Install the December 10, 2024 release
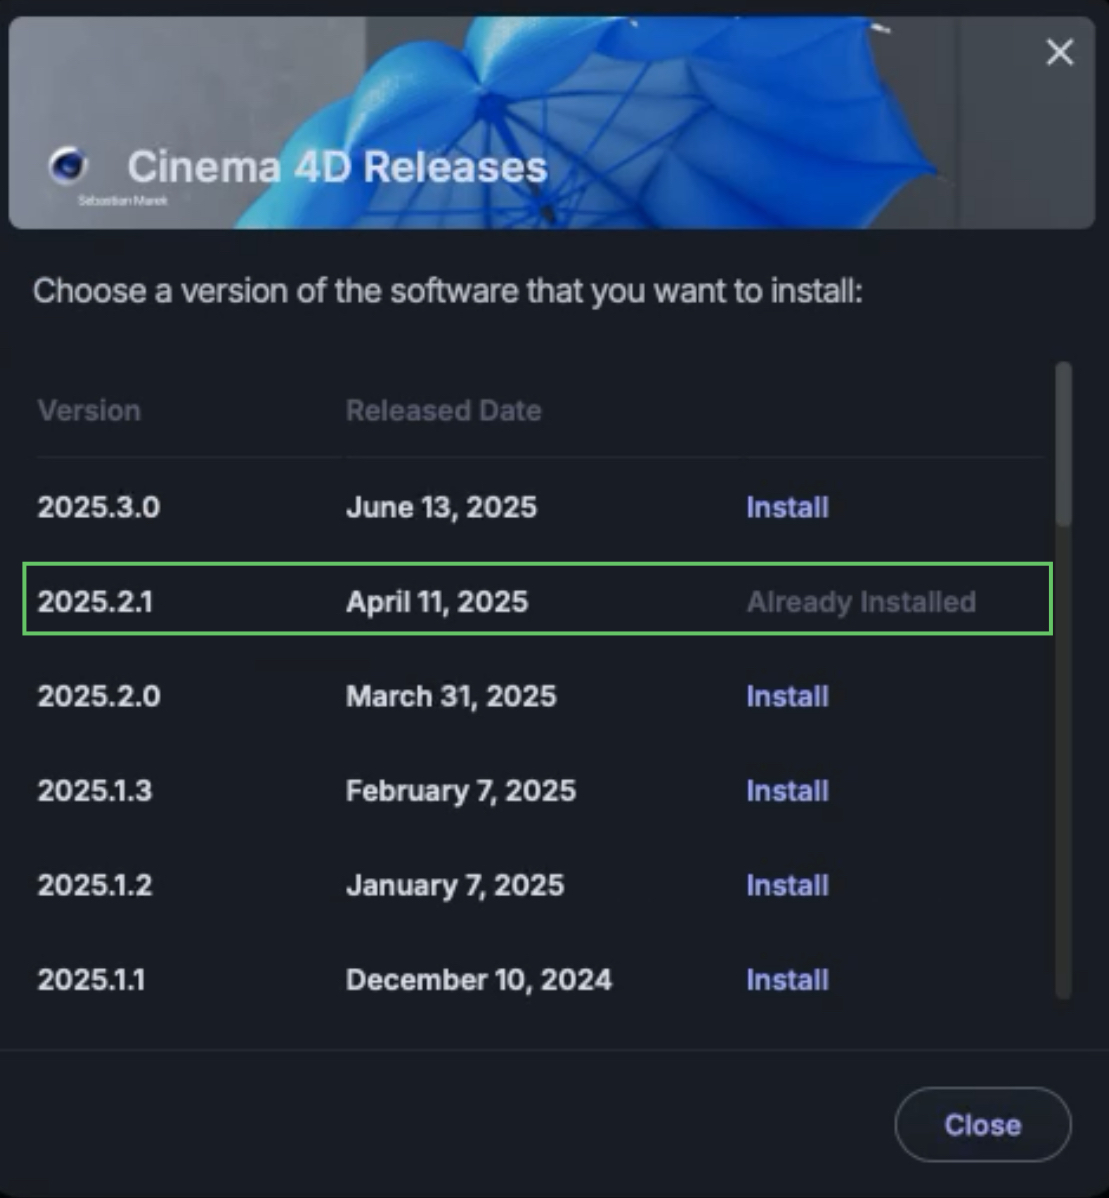This screenshot has height=1198, width=1109. pyautogui.click(x=787, y=979)
